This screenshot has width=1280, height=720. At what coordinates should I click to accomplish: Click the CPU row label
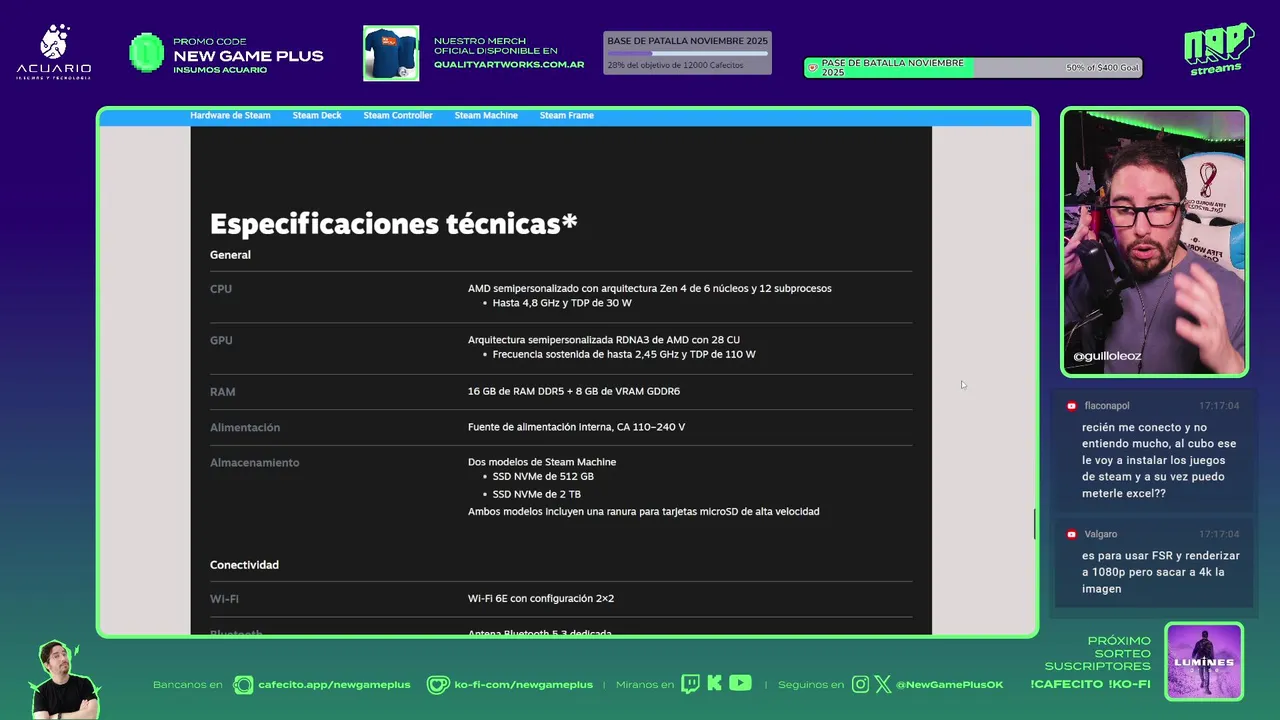tap(221, 289)
